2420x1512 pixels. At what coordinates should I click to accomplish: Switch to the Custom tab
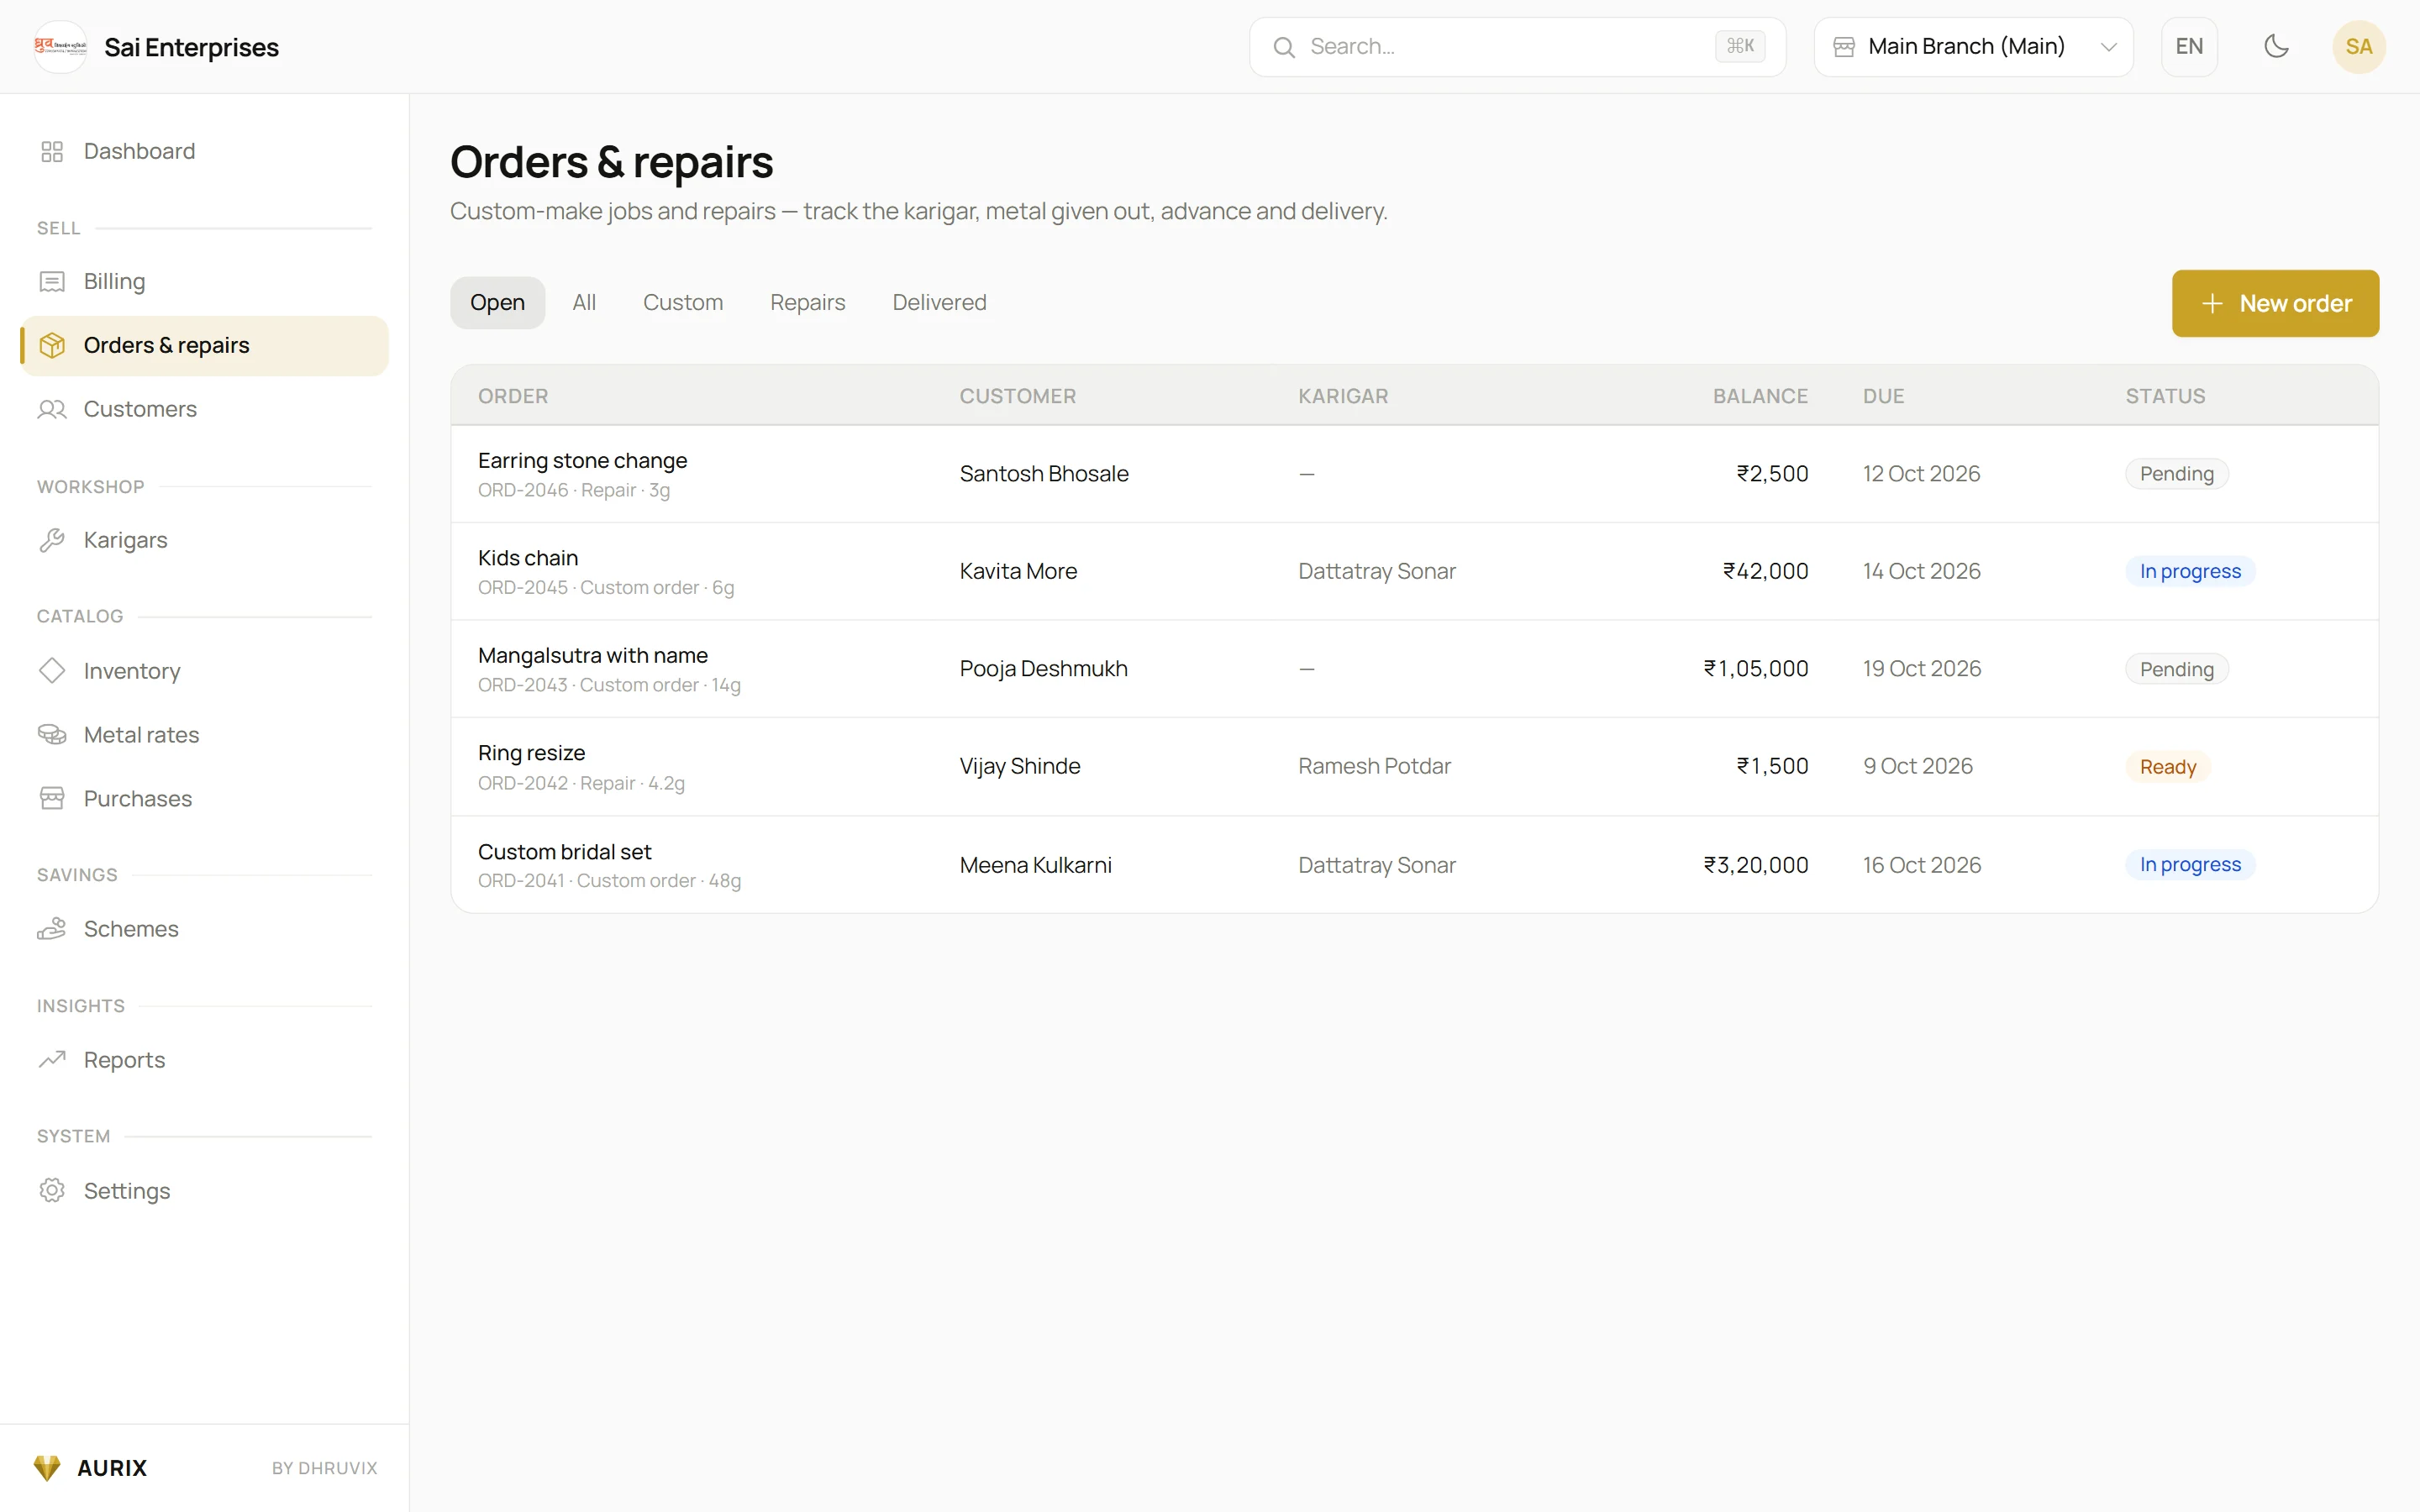[683, 303]
